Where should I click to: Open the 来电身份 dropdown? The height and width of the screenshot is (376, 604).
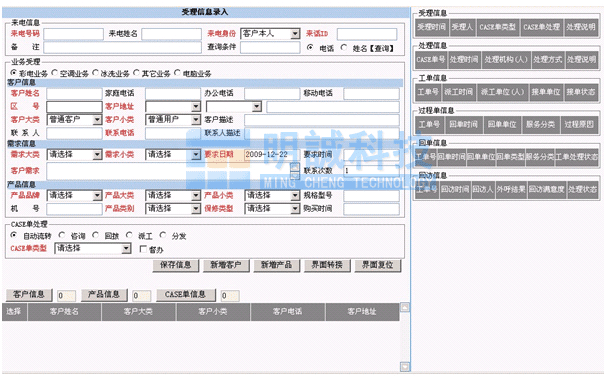[x=295, y=34]
